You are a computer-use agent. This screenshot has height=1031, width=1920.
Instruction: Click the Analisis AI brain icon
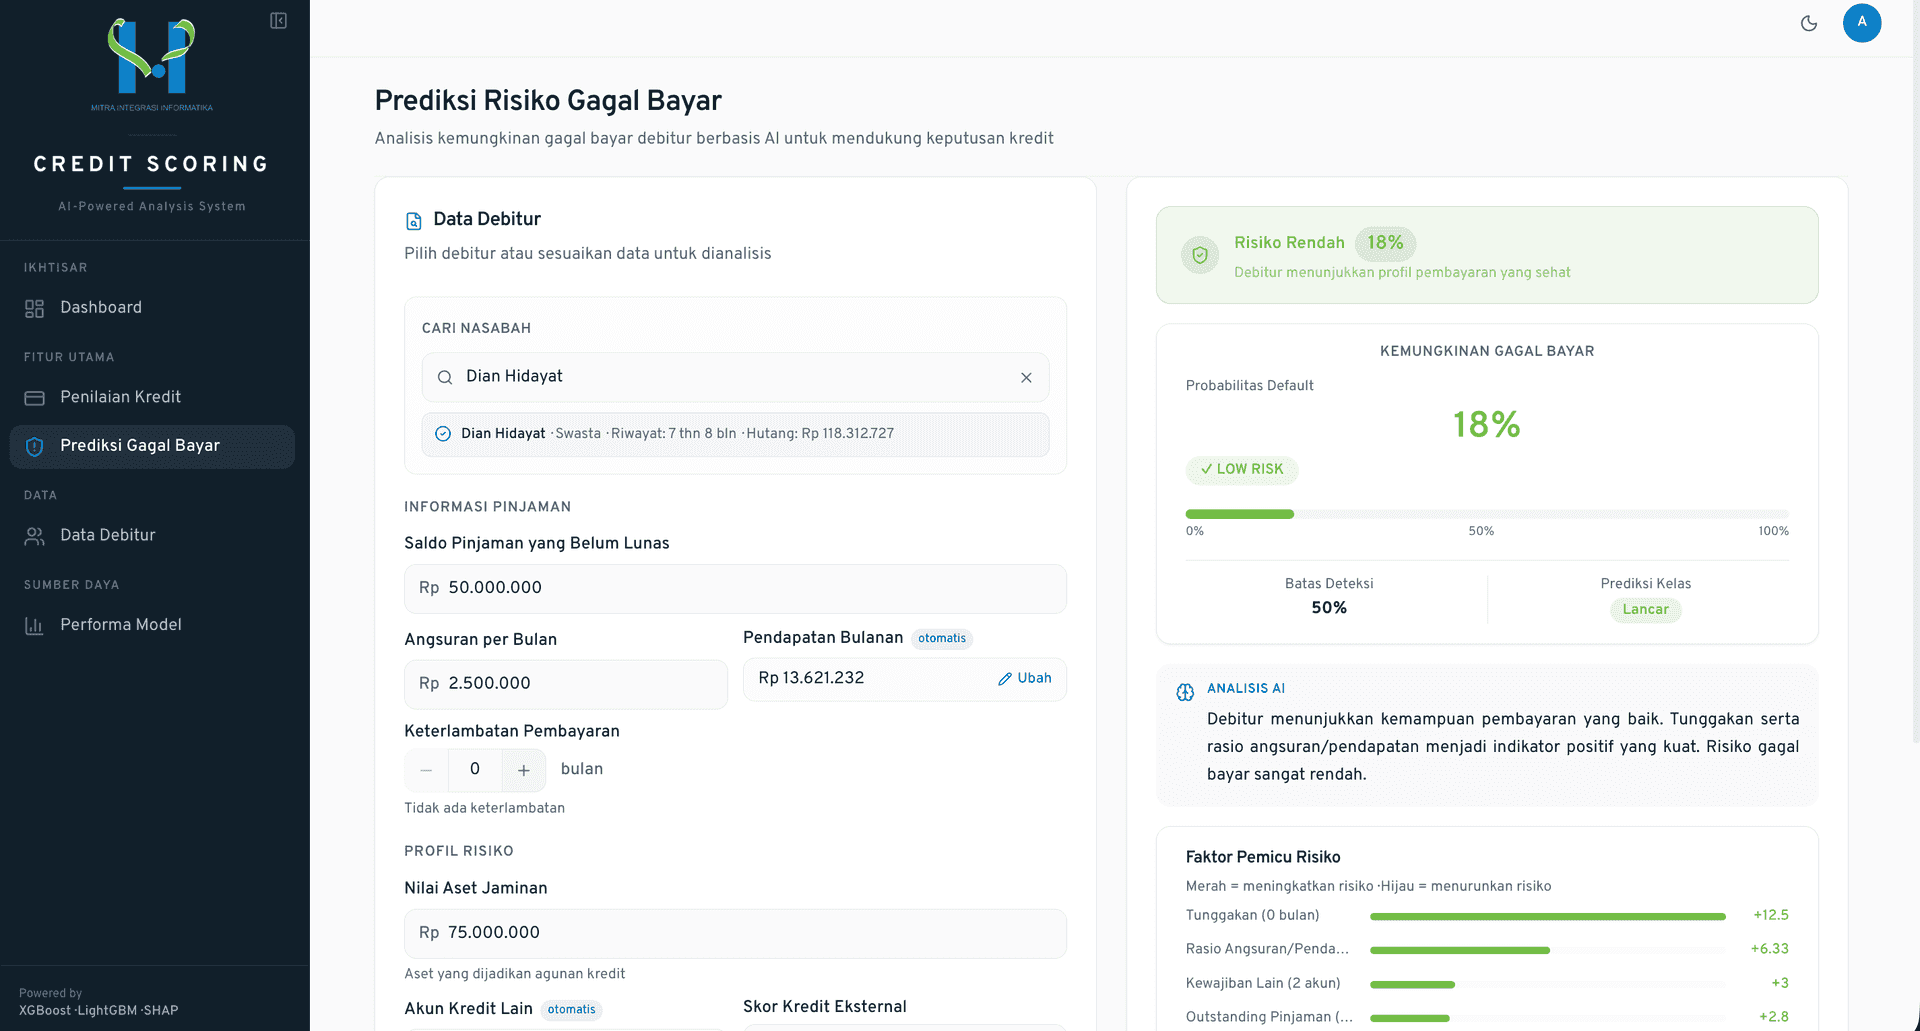tap(1185, 692)
